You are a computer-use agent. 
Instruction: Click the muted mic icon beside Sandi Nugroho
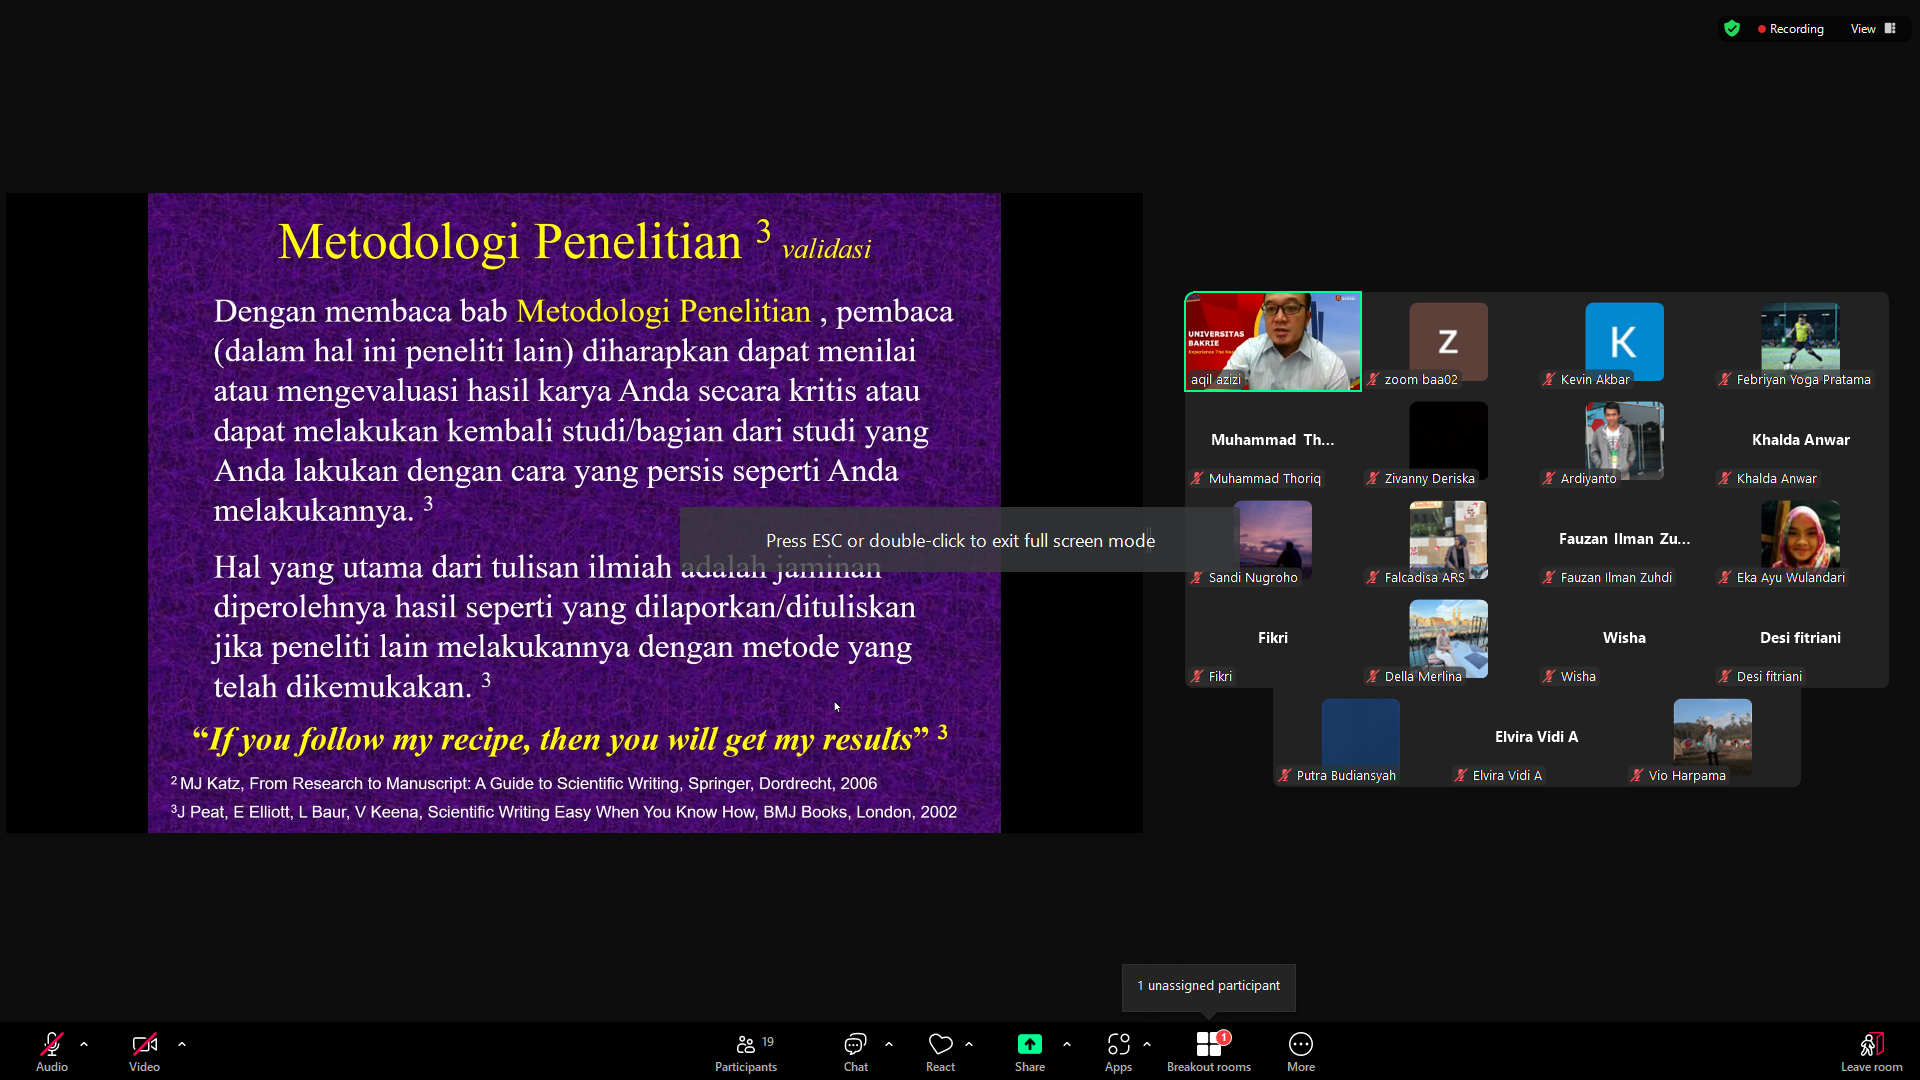click(x=1197, y=578)
